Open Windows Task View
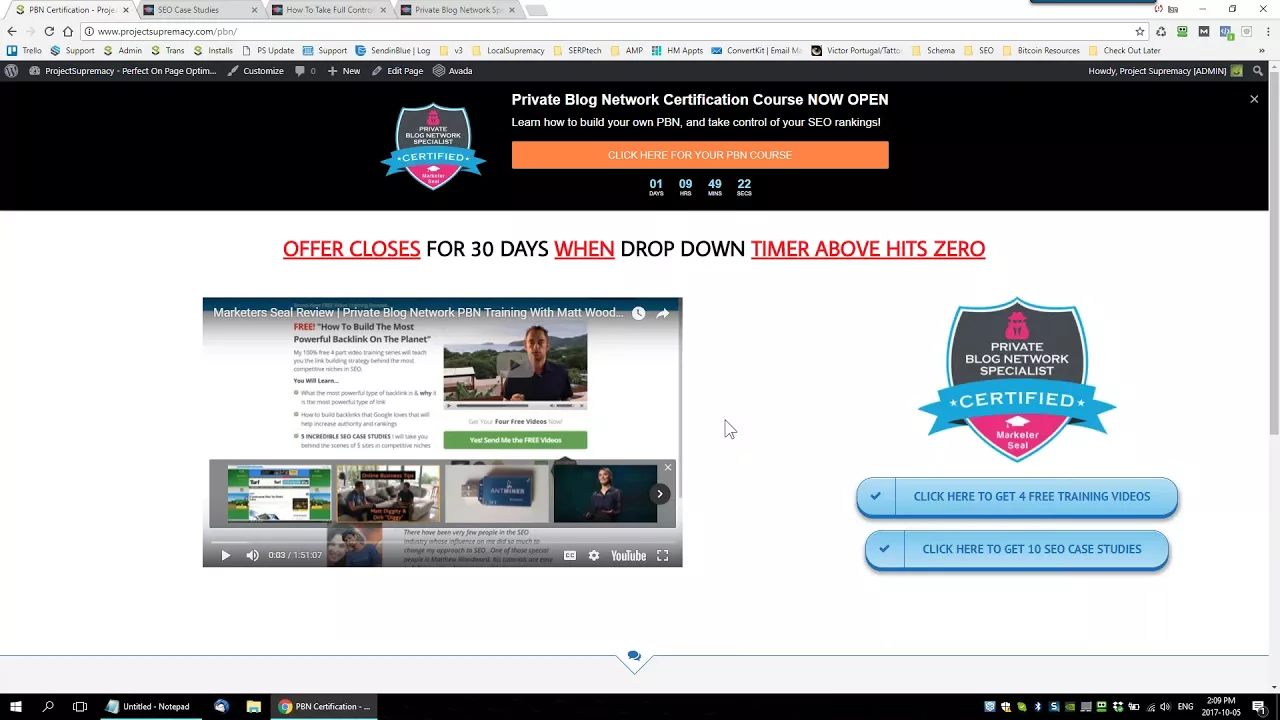This screenshot has height=720, width=1280. click(x=80, y=707)
